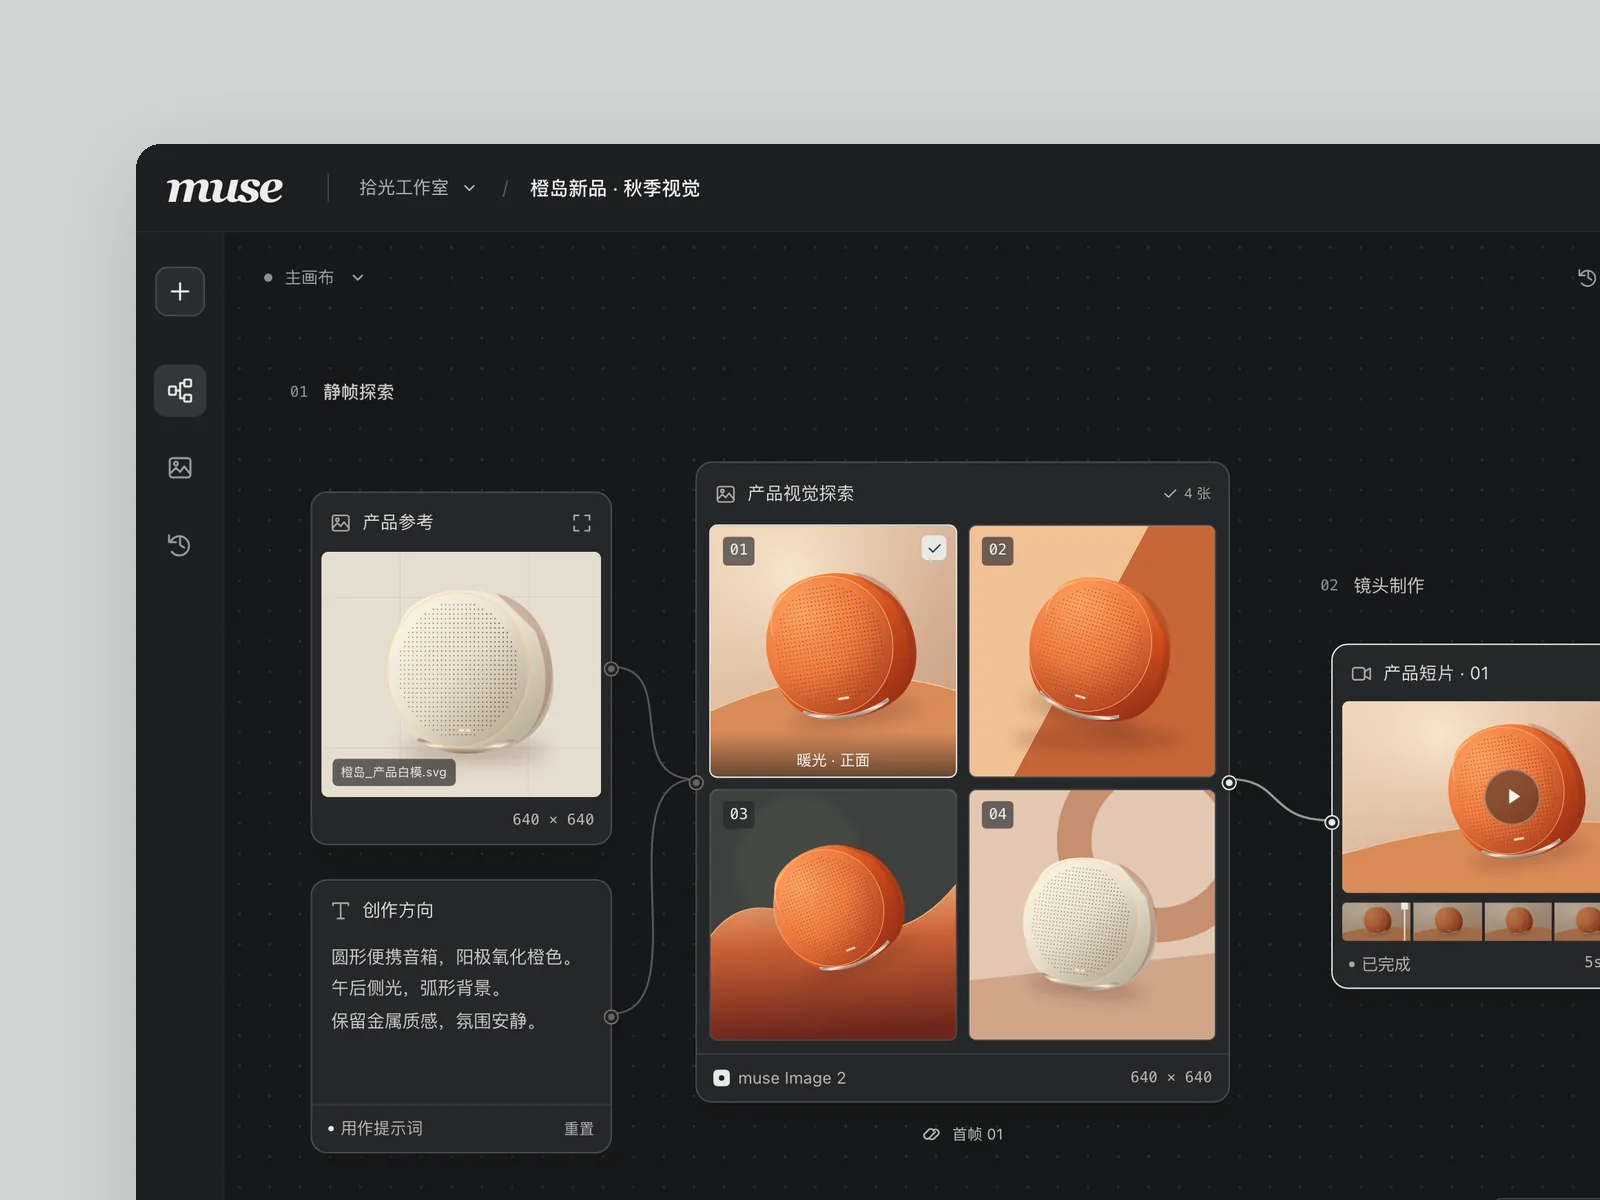Click the image icon beside 产品视觉探索
1600x1200 pixels.
726,494
